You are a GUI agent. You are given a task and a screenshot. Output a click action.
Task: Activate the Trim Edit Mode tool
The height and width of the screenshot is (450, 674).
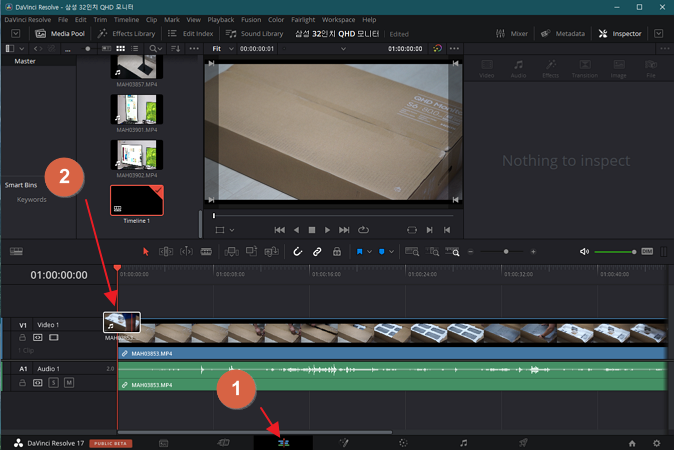[x=166, y=251]
